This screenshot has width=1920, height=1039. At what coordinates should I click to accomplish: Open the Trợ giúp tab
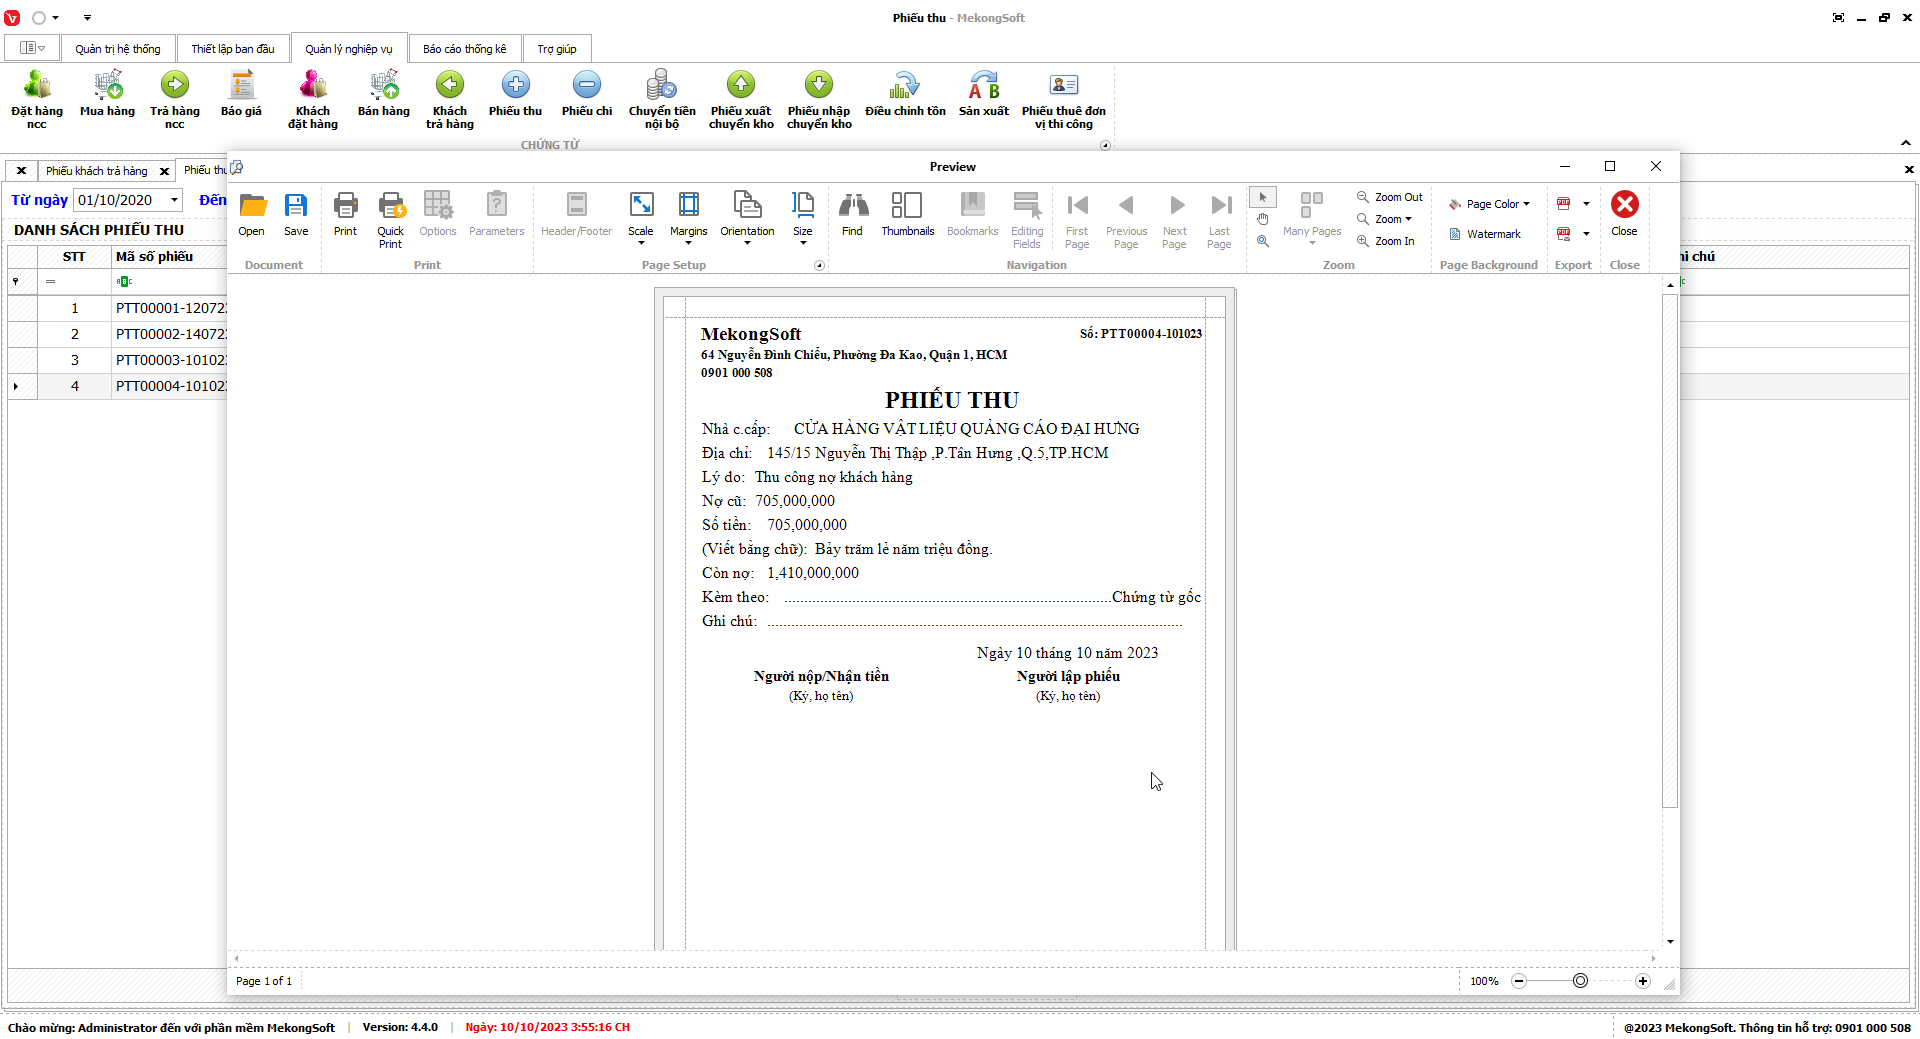(557, 49)
